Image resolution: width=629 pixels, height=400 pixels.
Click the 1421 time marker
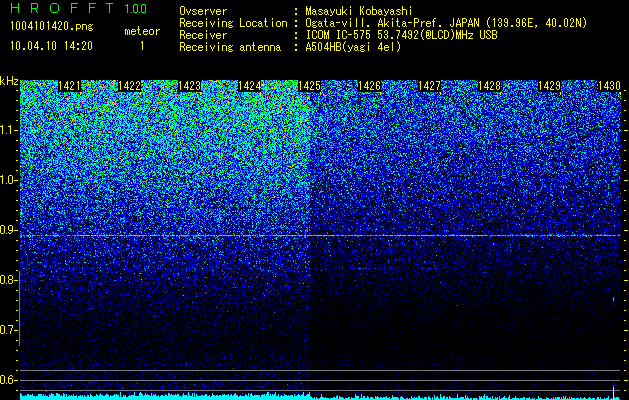[69, 86]
